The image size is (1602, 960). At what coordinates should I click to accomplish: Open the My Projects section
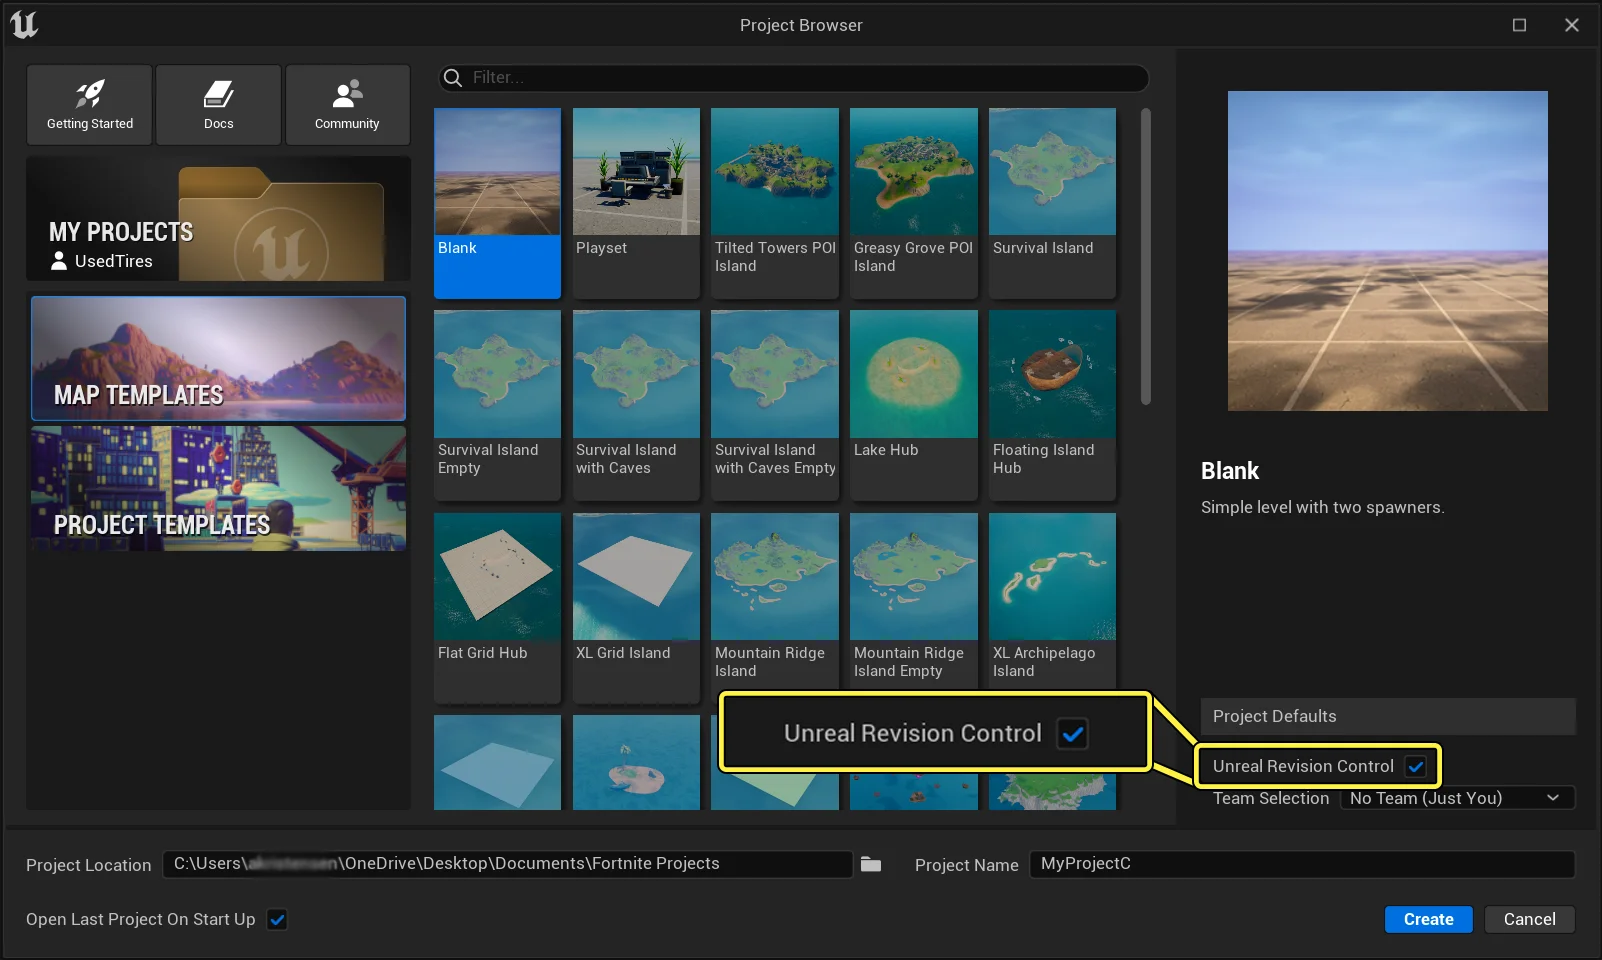tap(218, 219)
